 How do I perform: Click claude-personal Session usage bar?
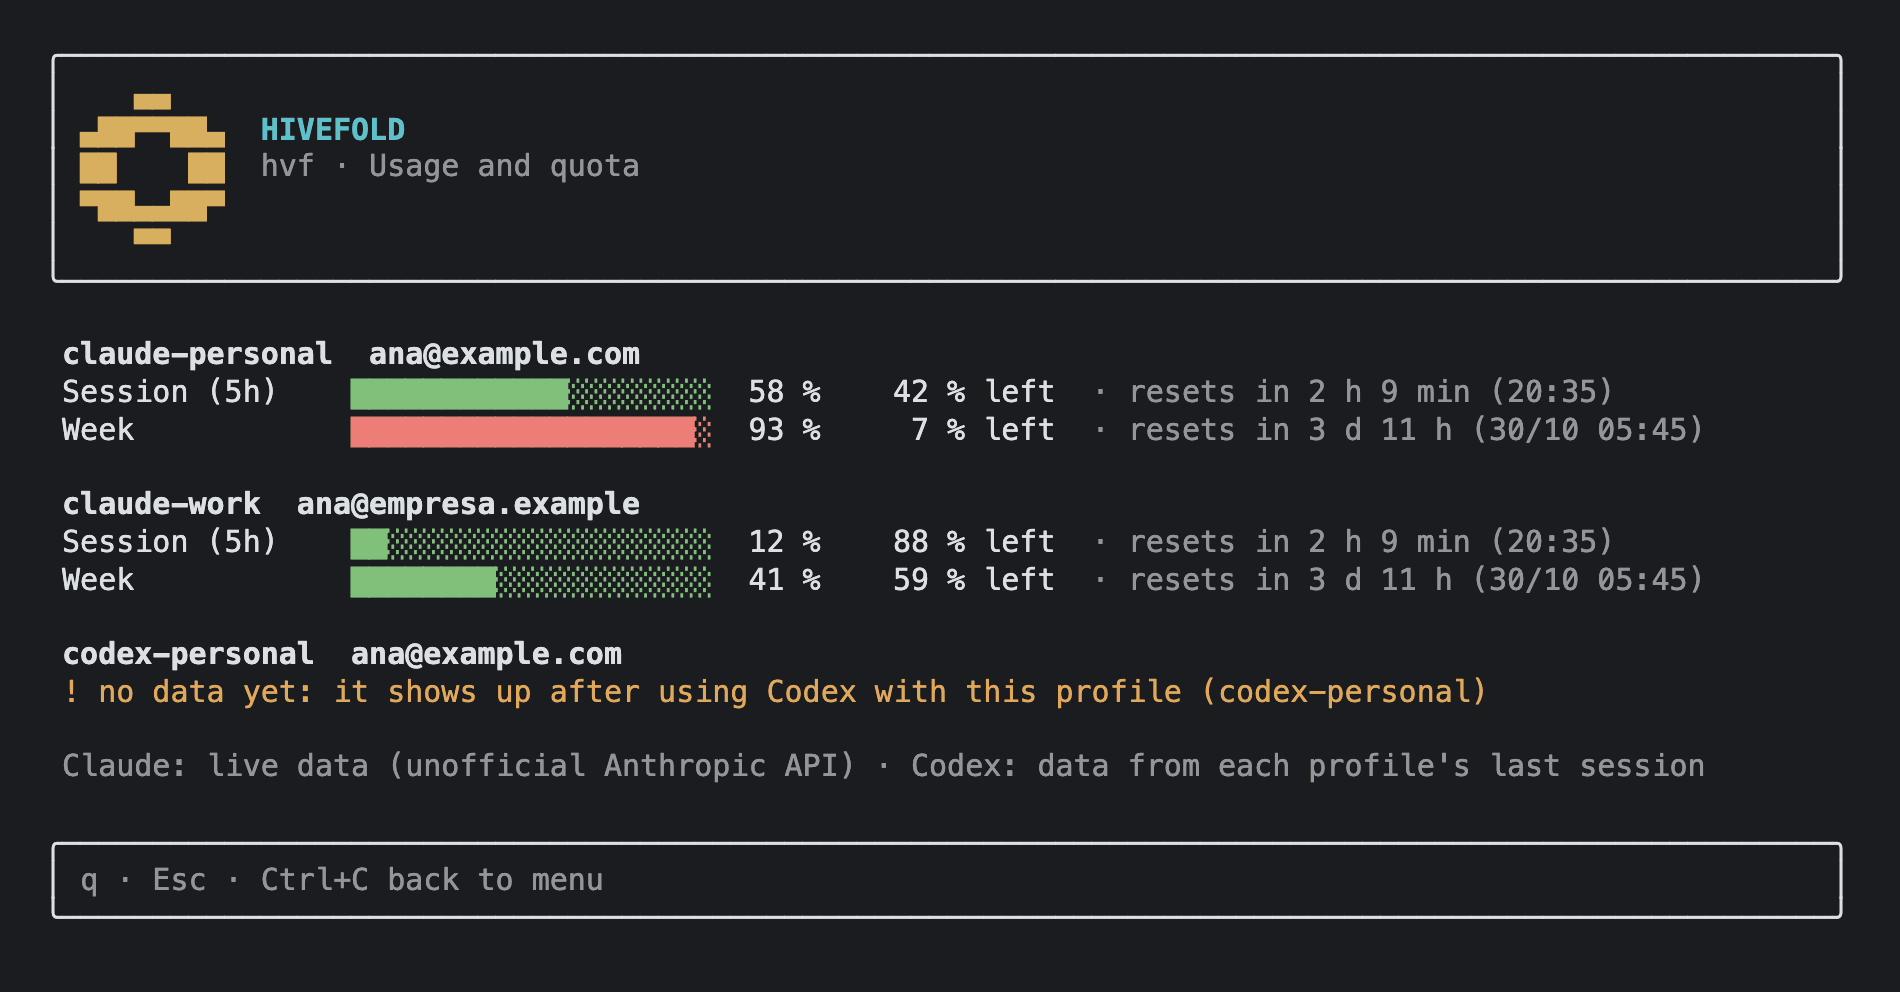(x=531, y=393)
